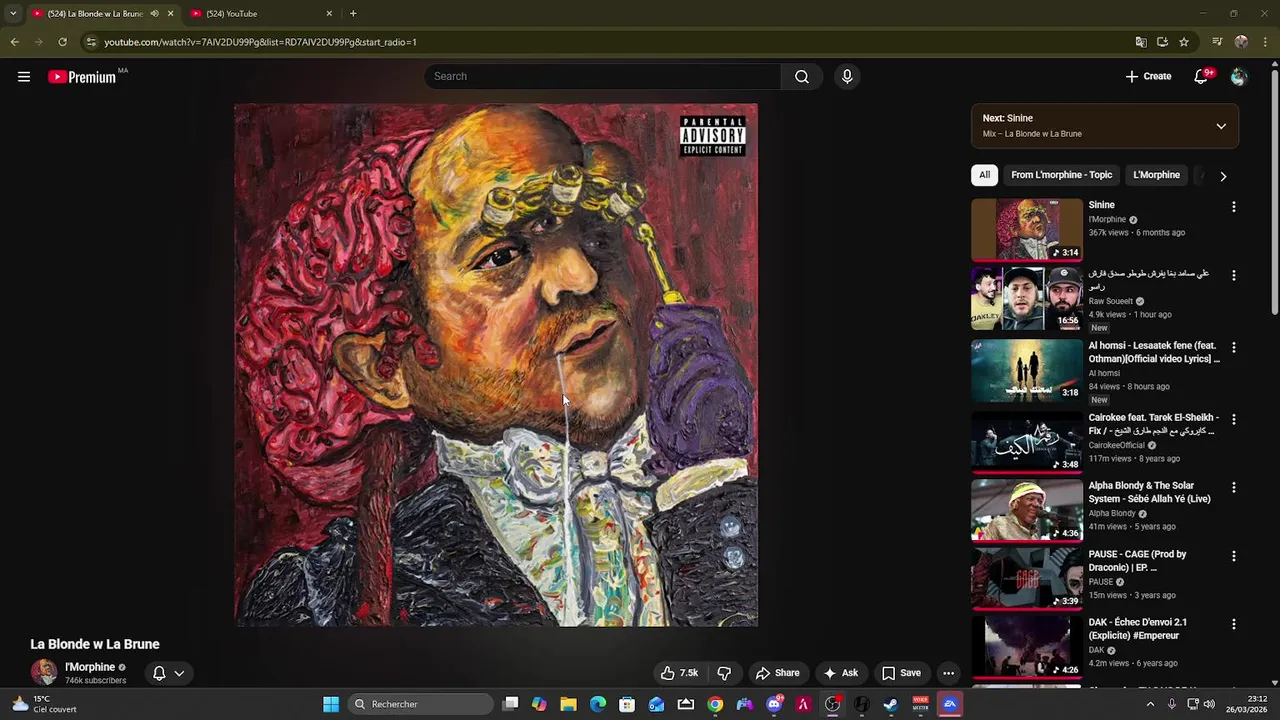Image resolution: width=1280 pixels, height=720 pixels.
Task: Open a new browser tab
Action: tap(353, 14)
